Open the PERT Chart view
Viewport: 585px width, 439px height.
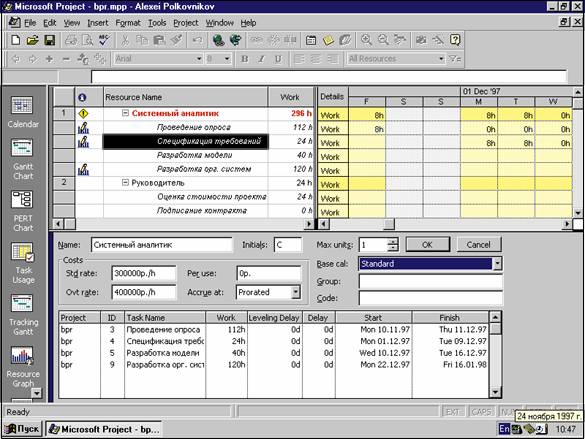pyautogui.click(x=22, y=211)
